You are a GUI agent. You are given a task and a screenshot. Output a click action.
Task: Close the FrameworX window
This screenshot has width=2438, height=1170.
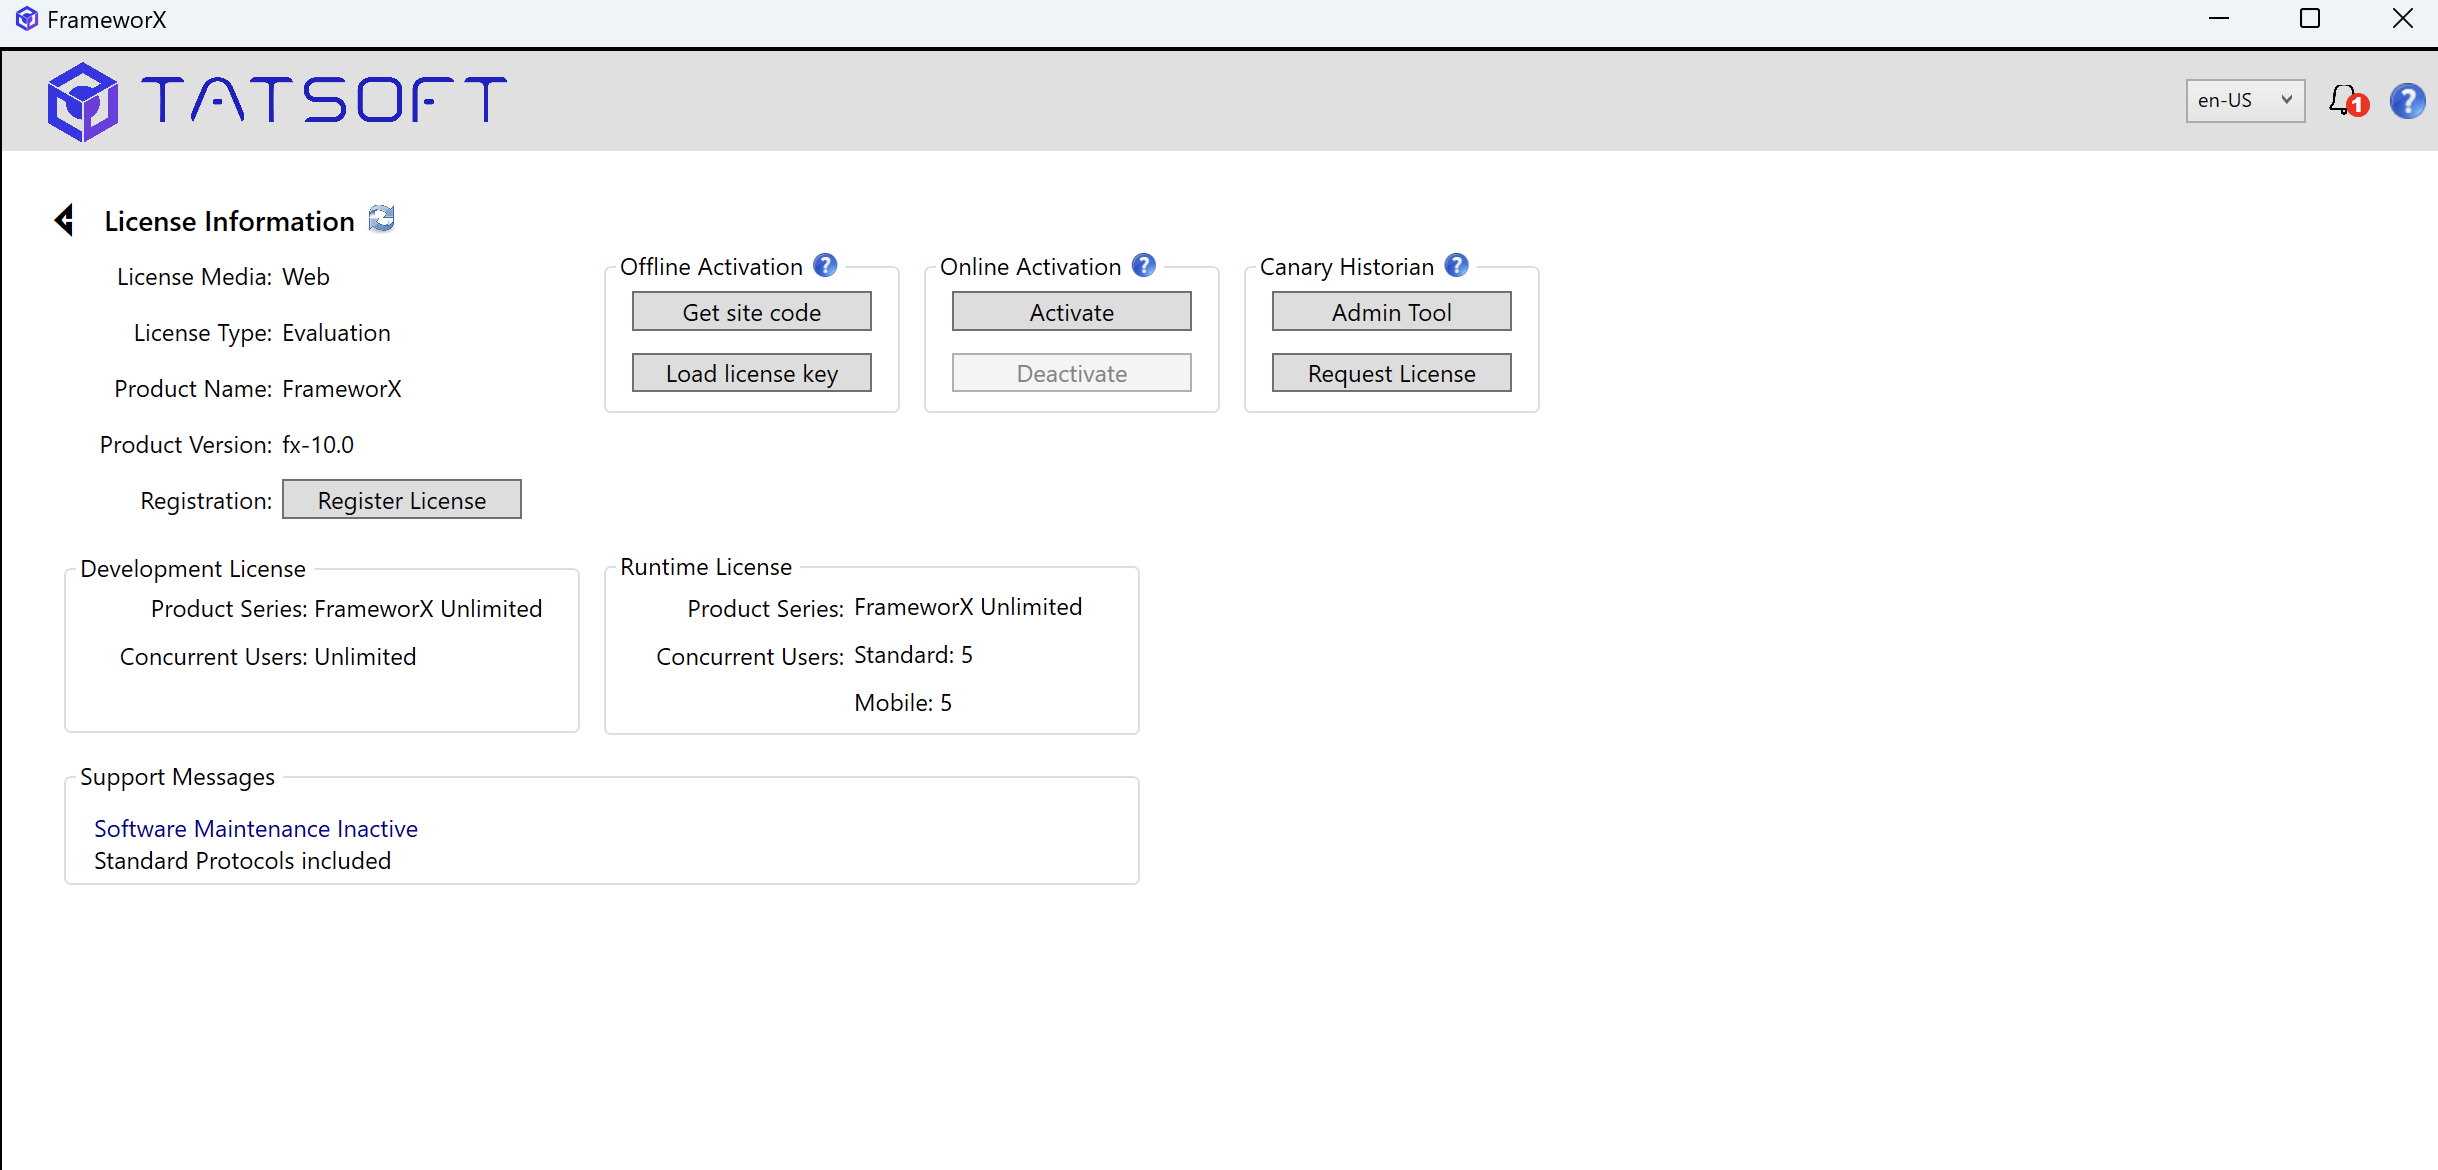coord(2403,19)
